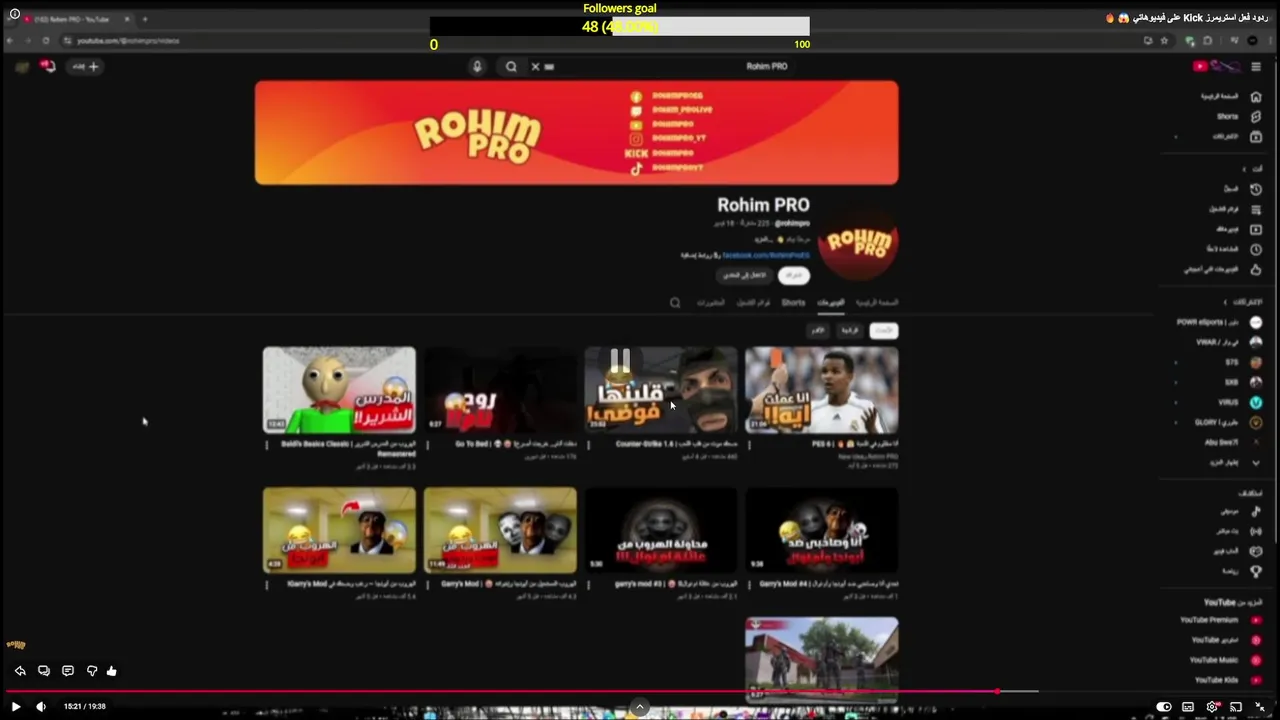Select the Latest filter chip

pyautogui.click(x=883, y=330)
